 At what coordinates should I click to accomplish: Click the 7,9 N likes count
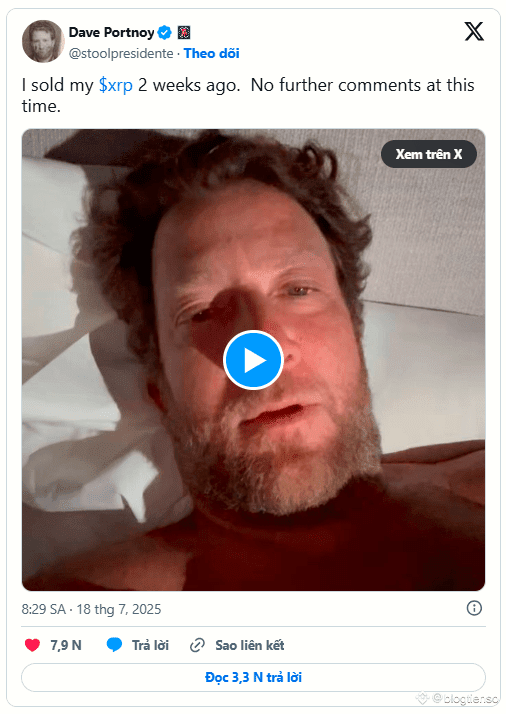click(x=66, y=645)
